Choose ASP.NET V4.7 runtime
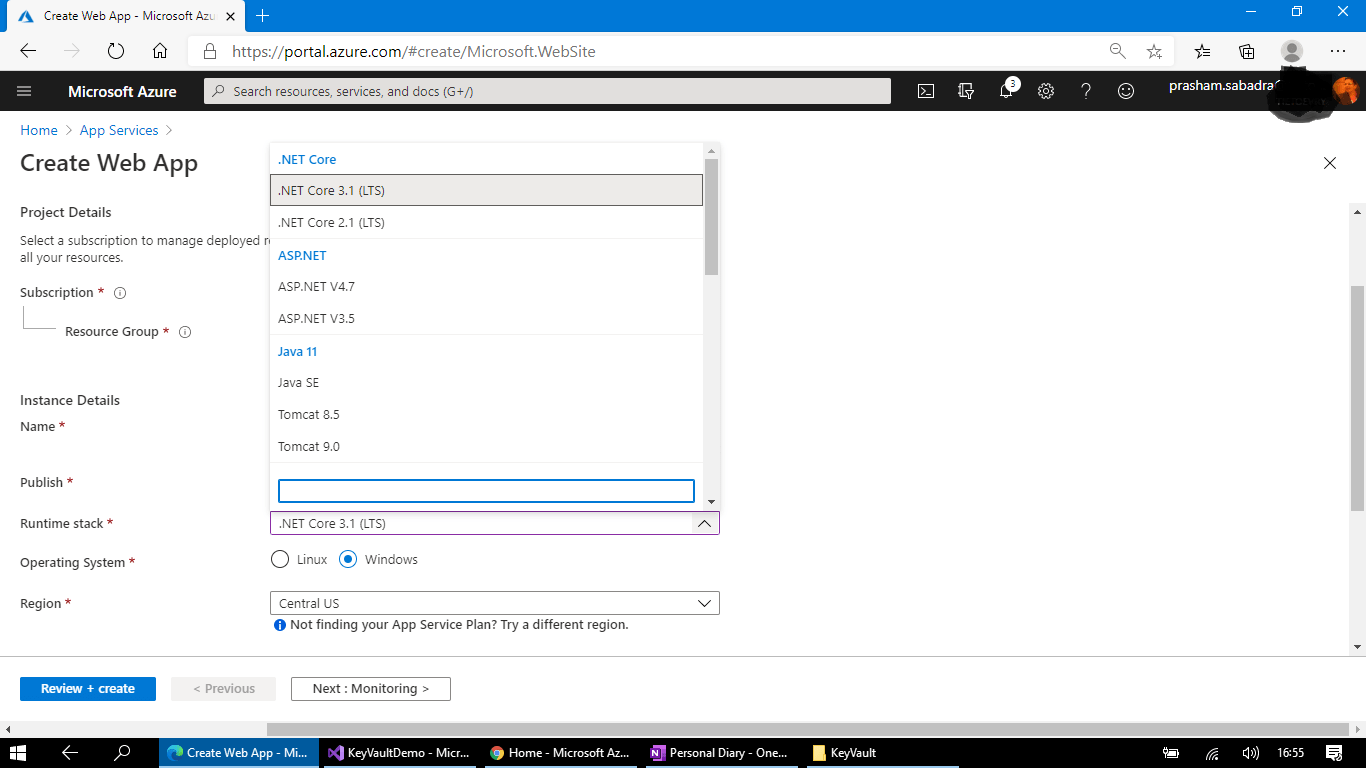Screen dimensions: 1366x768 [x=486, y=286]
